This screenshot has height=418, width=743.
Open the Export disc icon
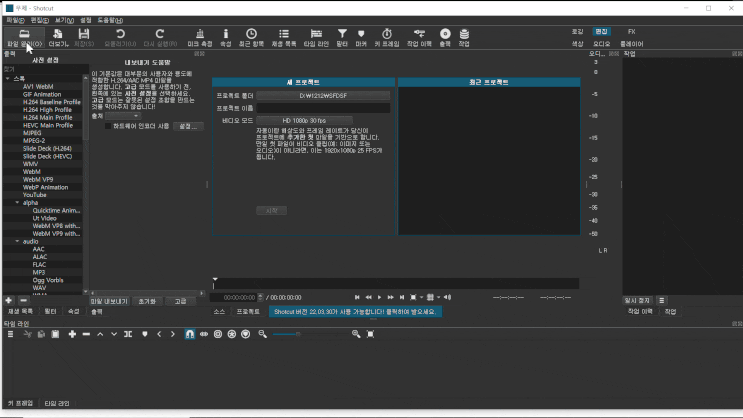click(x=445, y=37)
